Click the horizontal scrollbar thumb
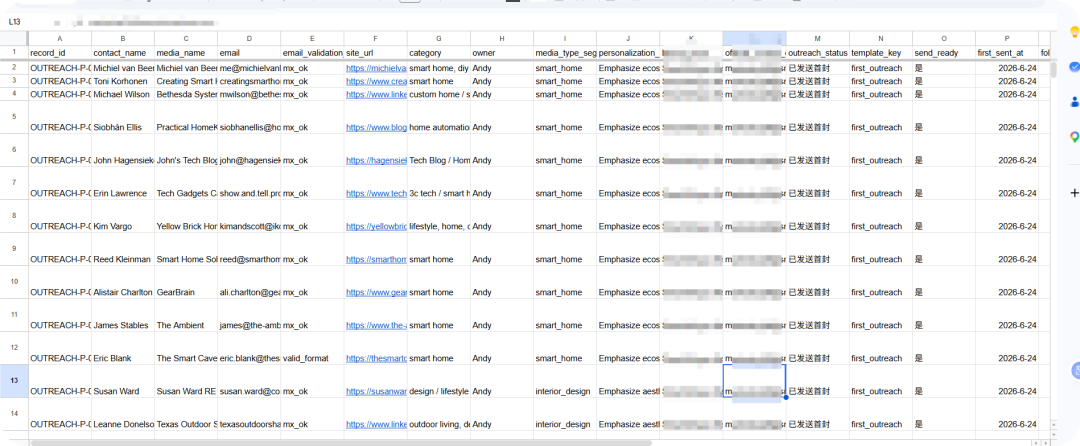The image size is (1080, 446). click(x=342, y=443)
